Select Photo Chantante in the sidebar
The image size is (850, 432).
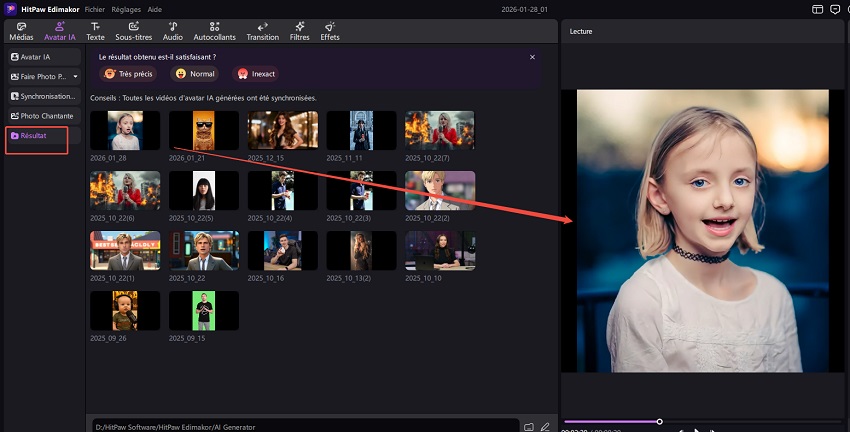tap(42, 115)
